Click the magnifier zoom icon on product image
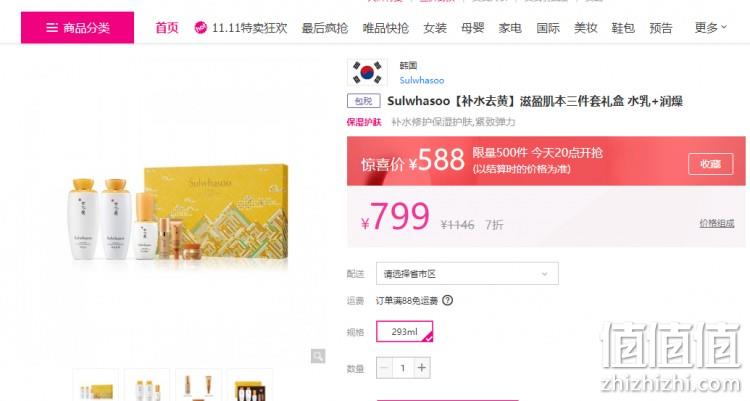Viewport: 750px width, 401px height. [x=318, y=356]
